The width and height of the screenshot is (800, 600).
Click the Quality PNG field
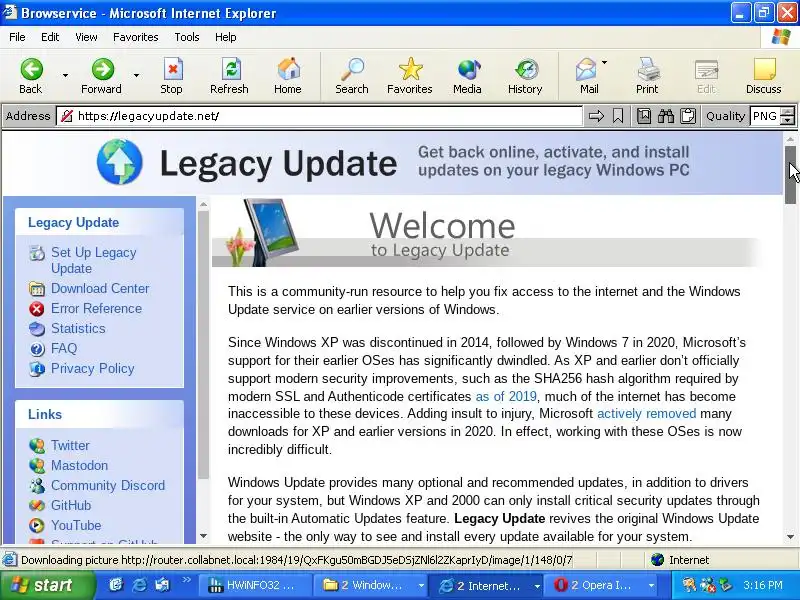click(765, 116)
